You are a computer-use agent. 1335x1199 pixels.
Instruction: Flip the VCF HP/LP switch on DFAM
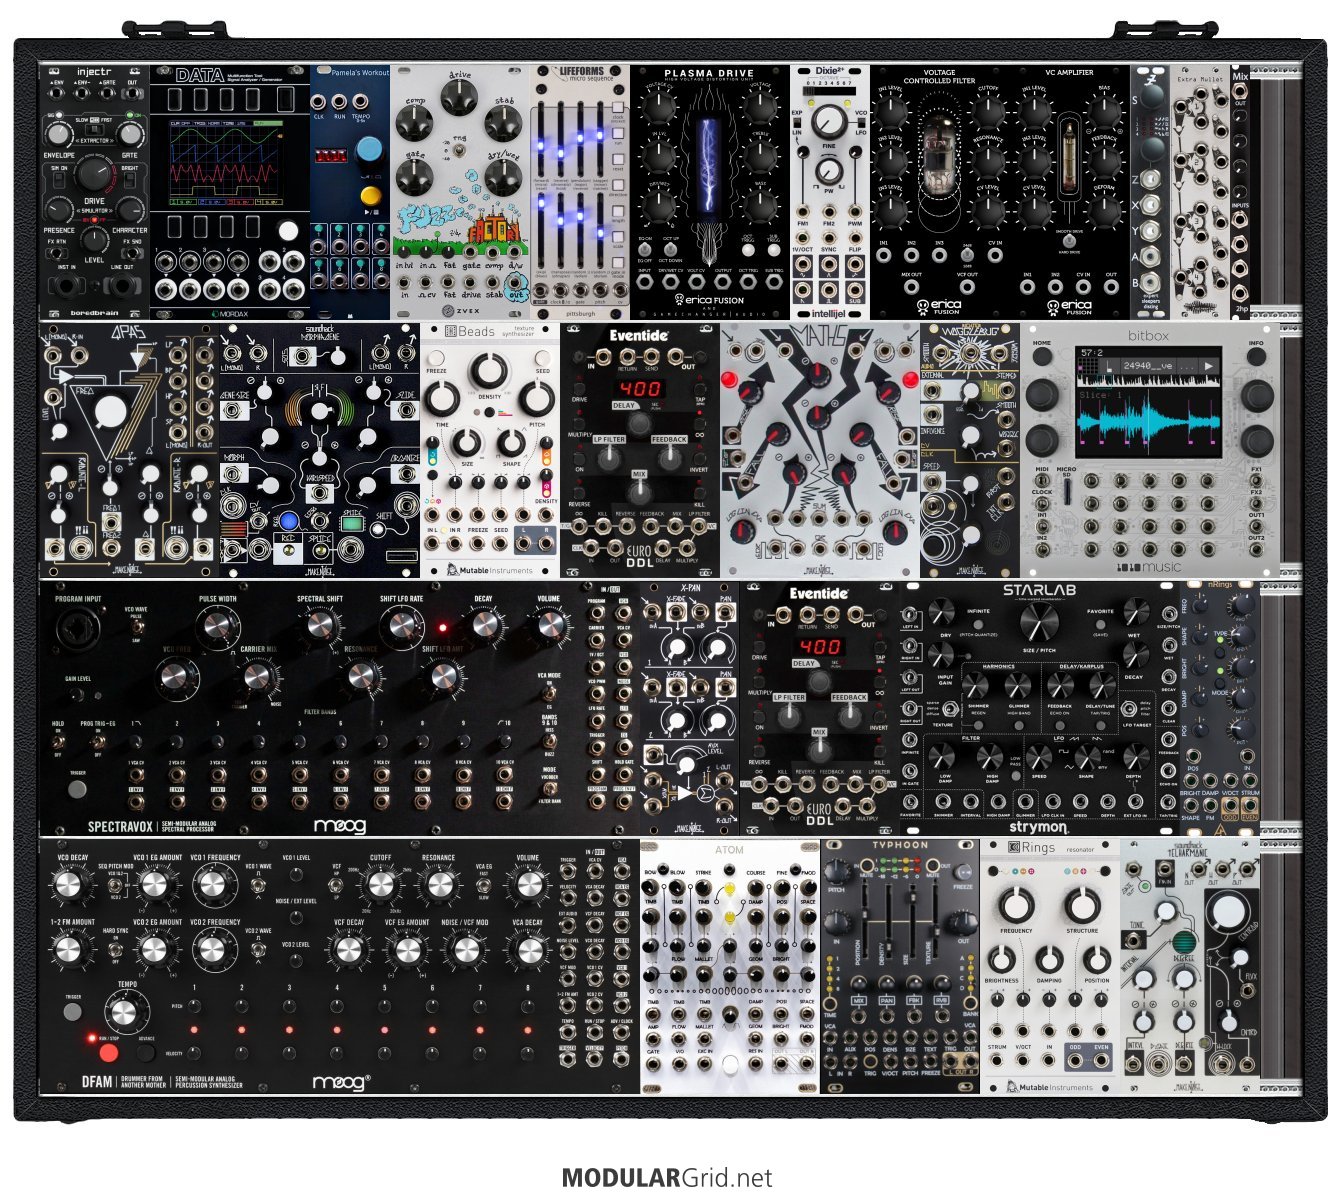tap(337, 883)
